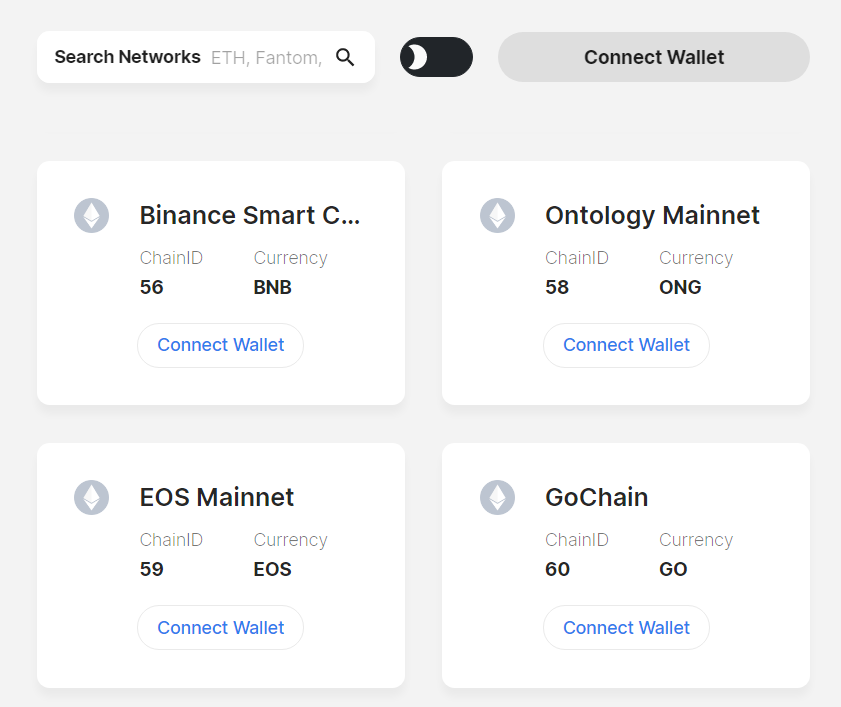Click the EOS Mainnet Ethereum logo icon
Image resolution: width=841 pixels, height=707 pixels.
coord(91,497)
